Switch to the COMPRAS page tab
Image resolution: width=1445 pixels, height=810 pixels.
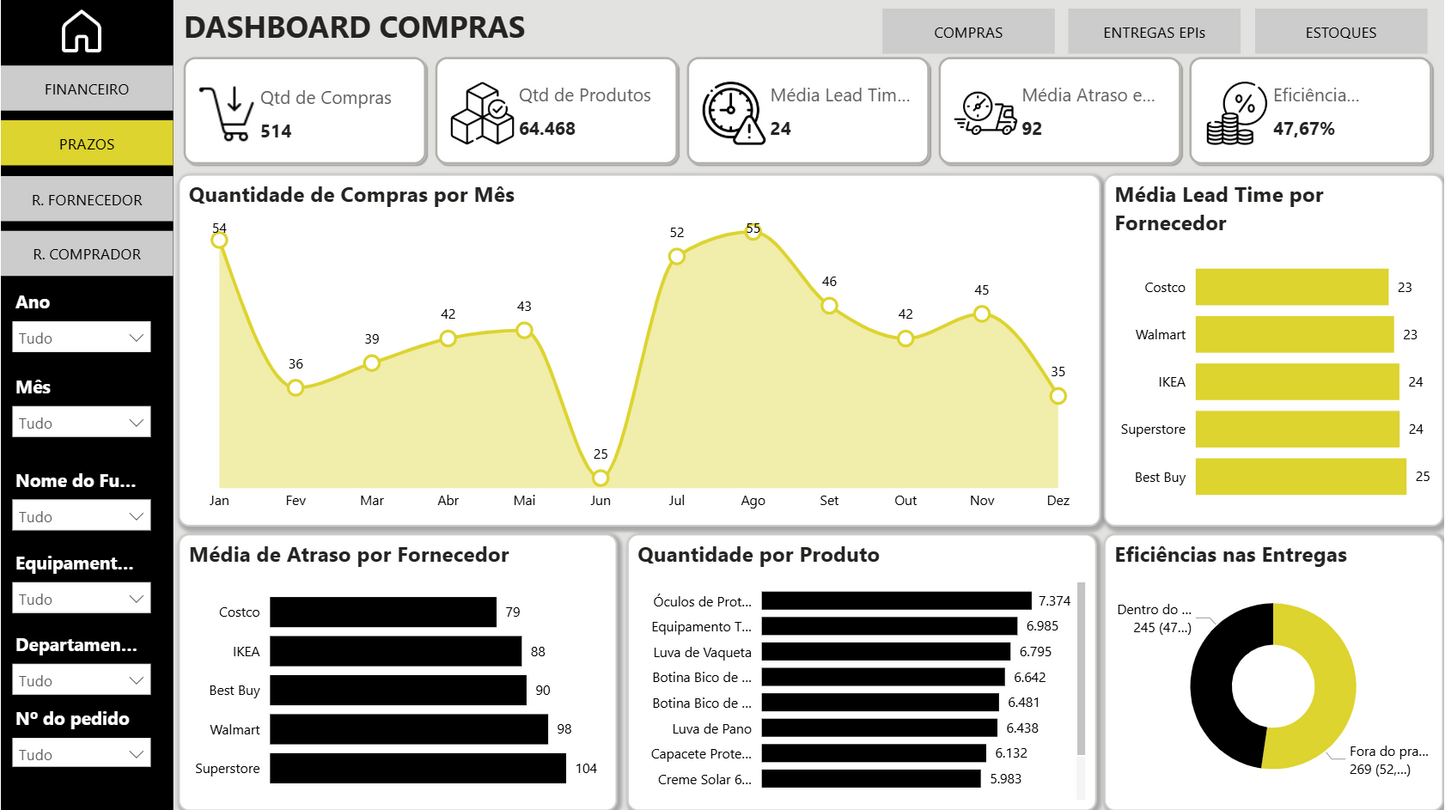967,31
